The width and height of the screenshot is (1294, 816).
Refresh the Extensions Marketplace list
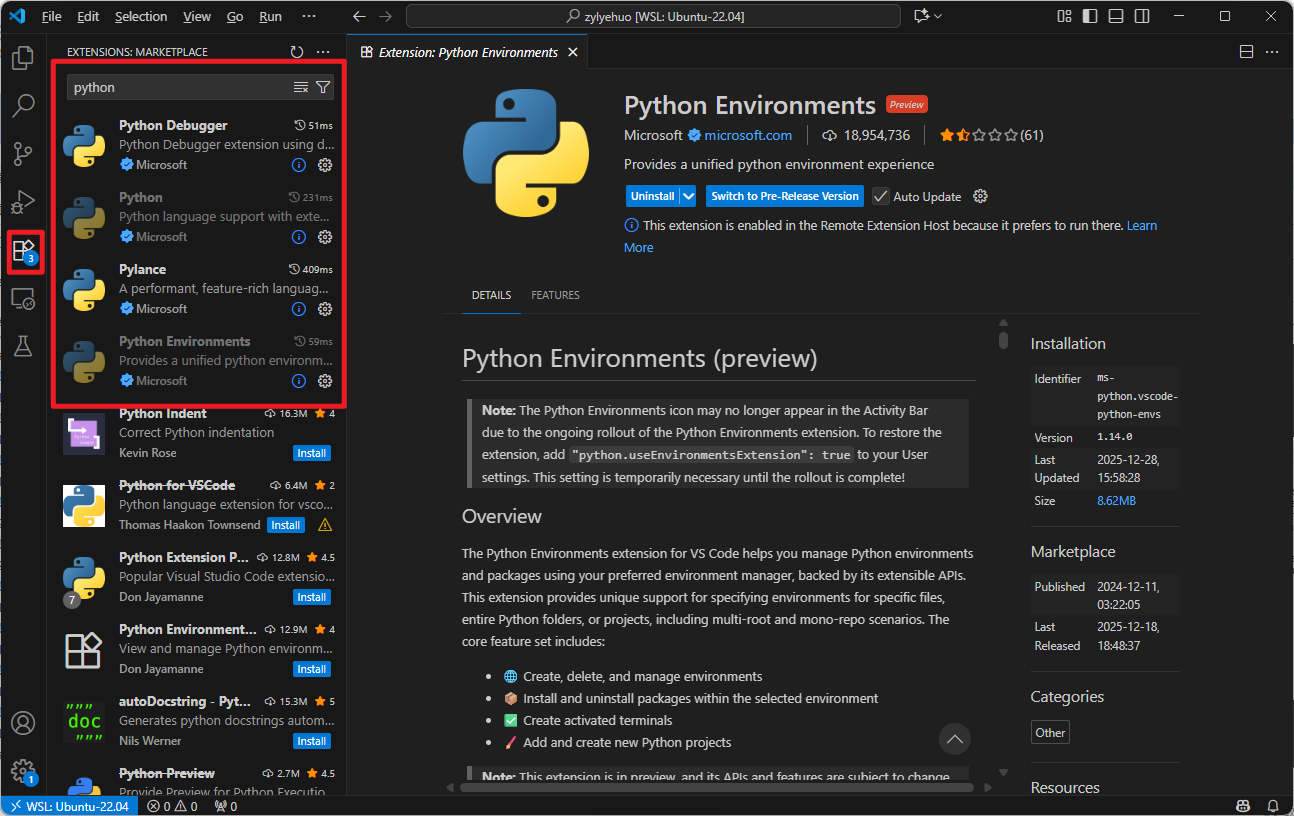pos(297,52)
